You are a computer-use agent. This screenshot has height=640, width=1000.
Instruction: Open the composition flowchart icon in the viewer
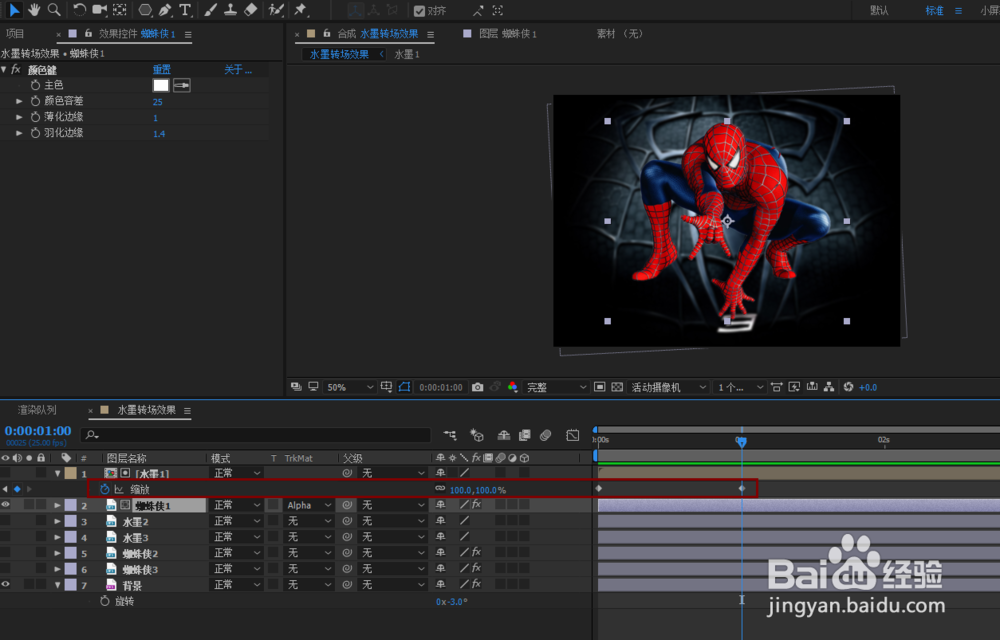[x=829, y=387]
